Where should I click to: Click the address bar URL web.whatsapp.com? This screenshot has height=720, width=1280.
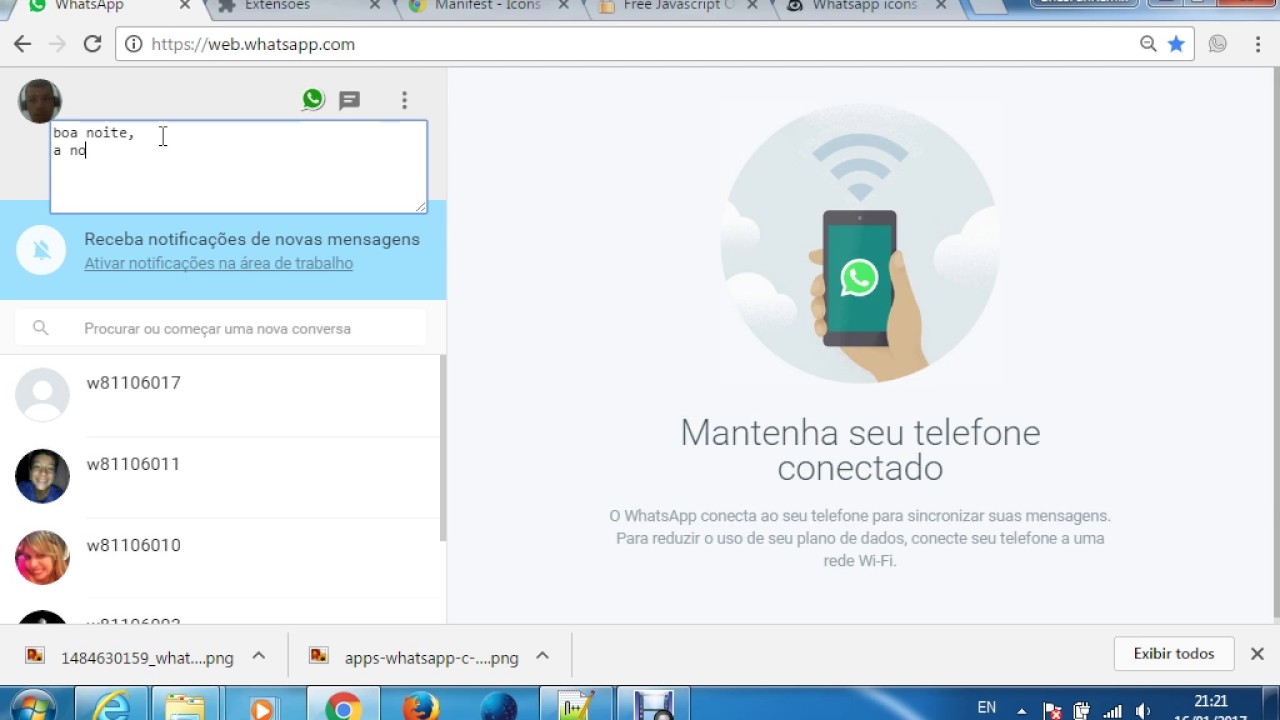click(253, 44)
